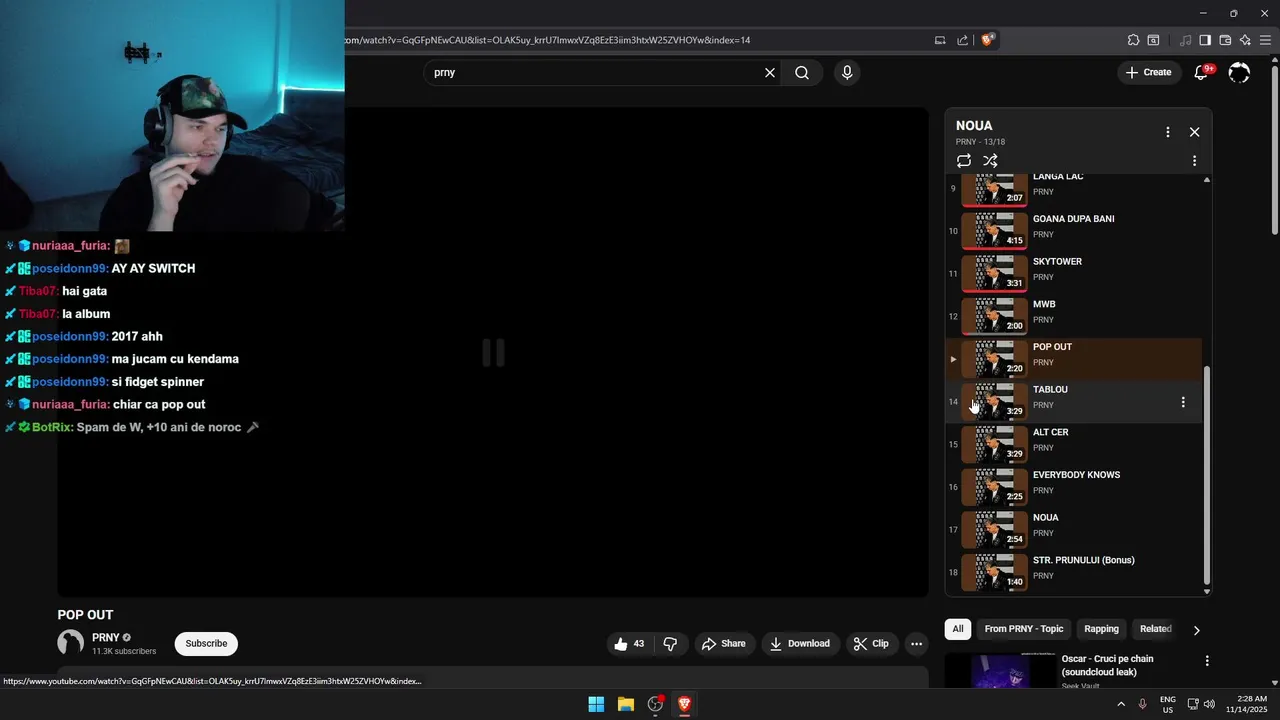Click the share page icon in address bar
Image resolution: width=1280 pixels, height=720 pixels.
pos(963,40)
